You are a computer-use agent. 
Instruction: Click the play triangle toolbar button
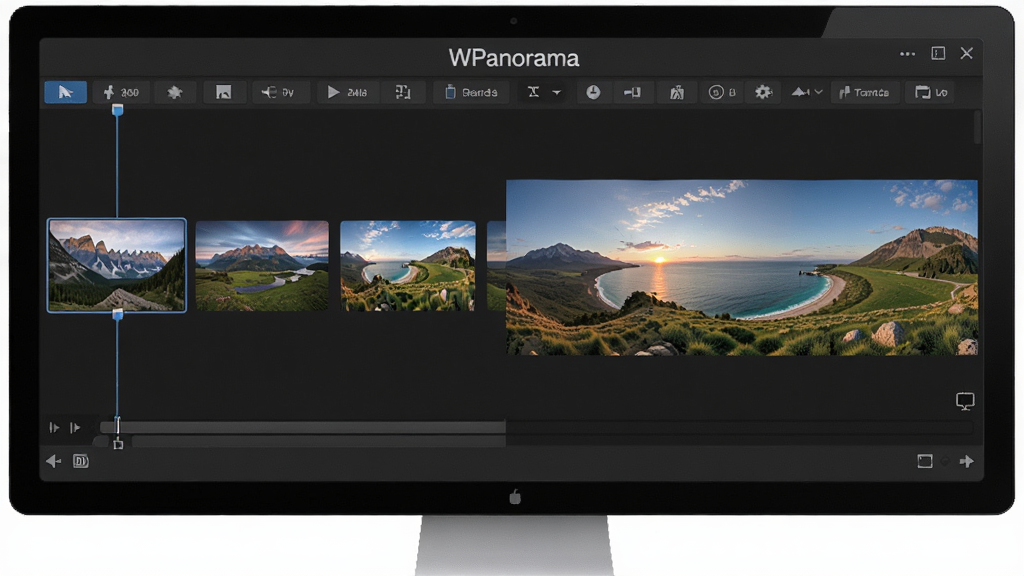347,92
